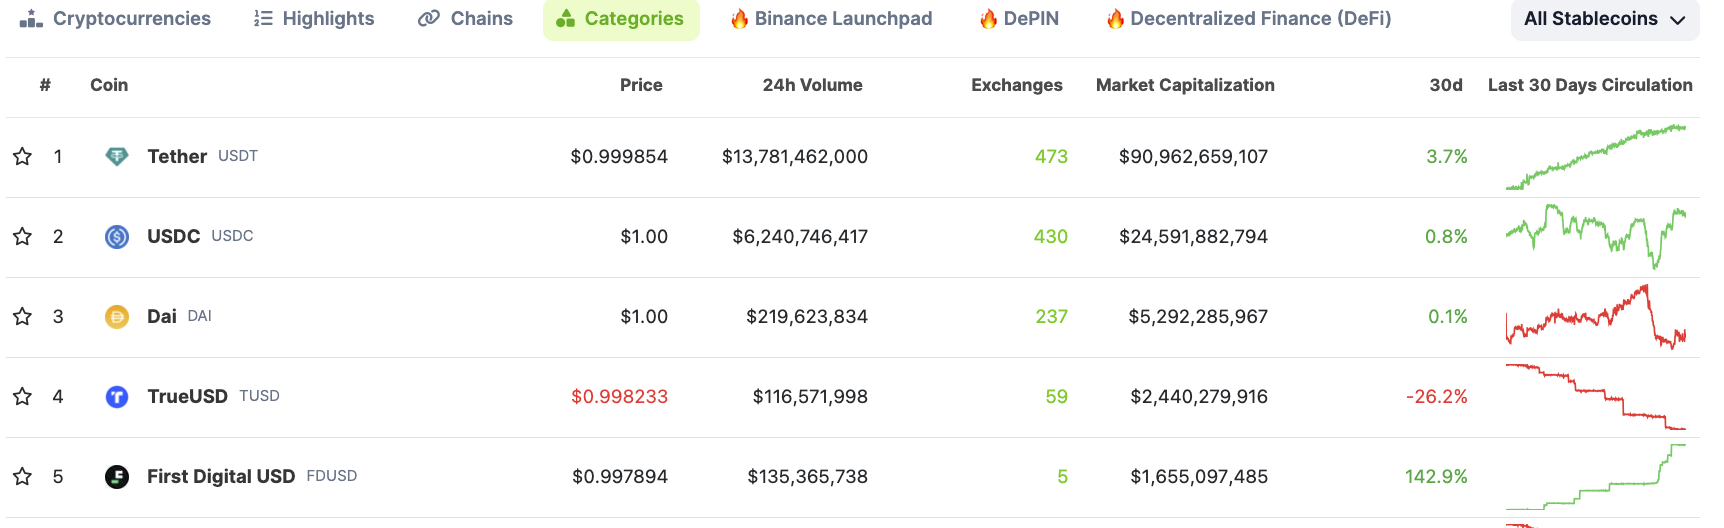Image resolution: width=1724 pixels, height=528 pixels.
Task: Click TrueUSD price $0.998233
Action: coord(619,396)
